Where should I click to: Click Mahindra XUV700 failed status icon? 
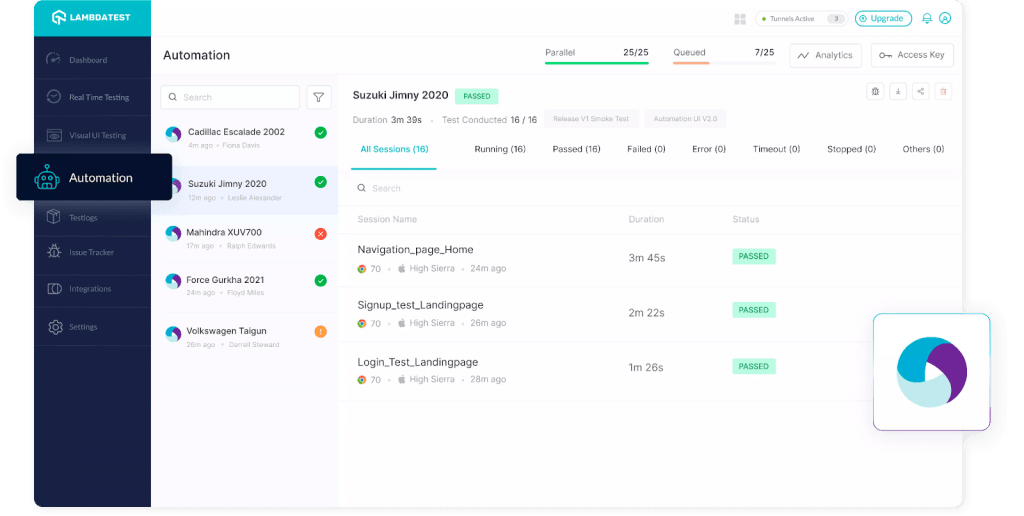(321, 234)
